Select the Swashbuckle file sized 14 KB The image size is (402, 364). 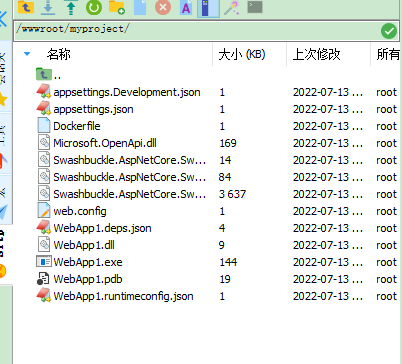coord(130,160)
